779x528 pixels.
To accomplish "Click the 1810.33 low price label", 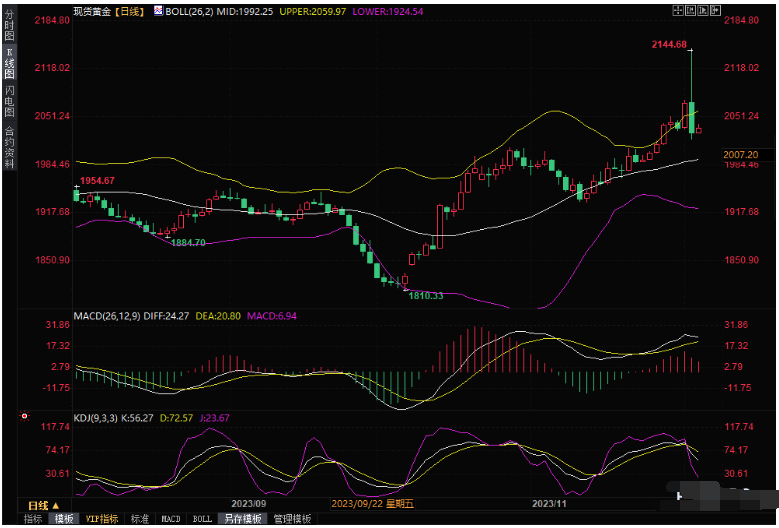I will 426,296.
